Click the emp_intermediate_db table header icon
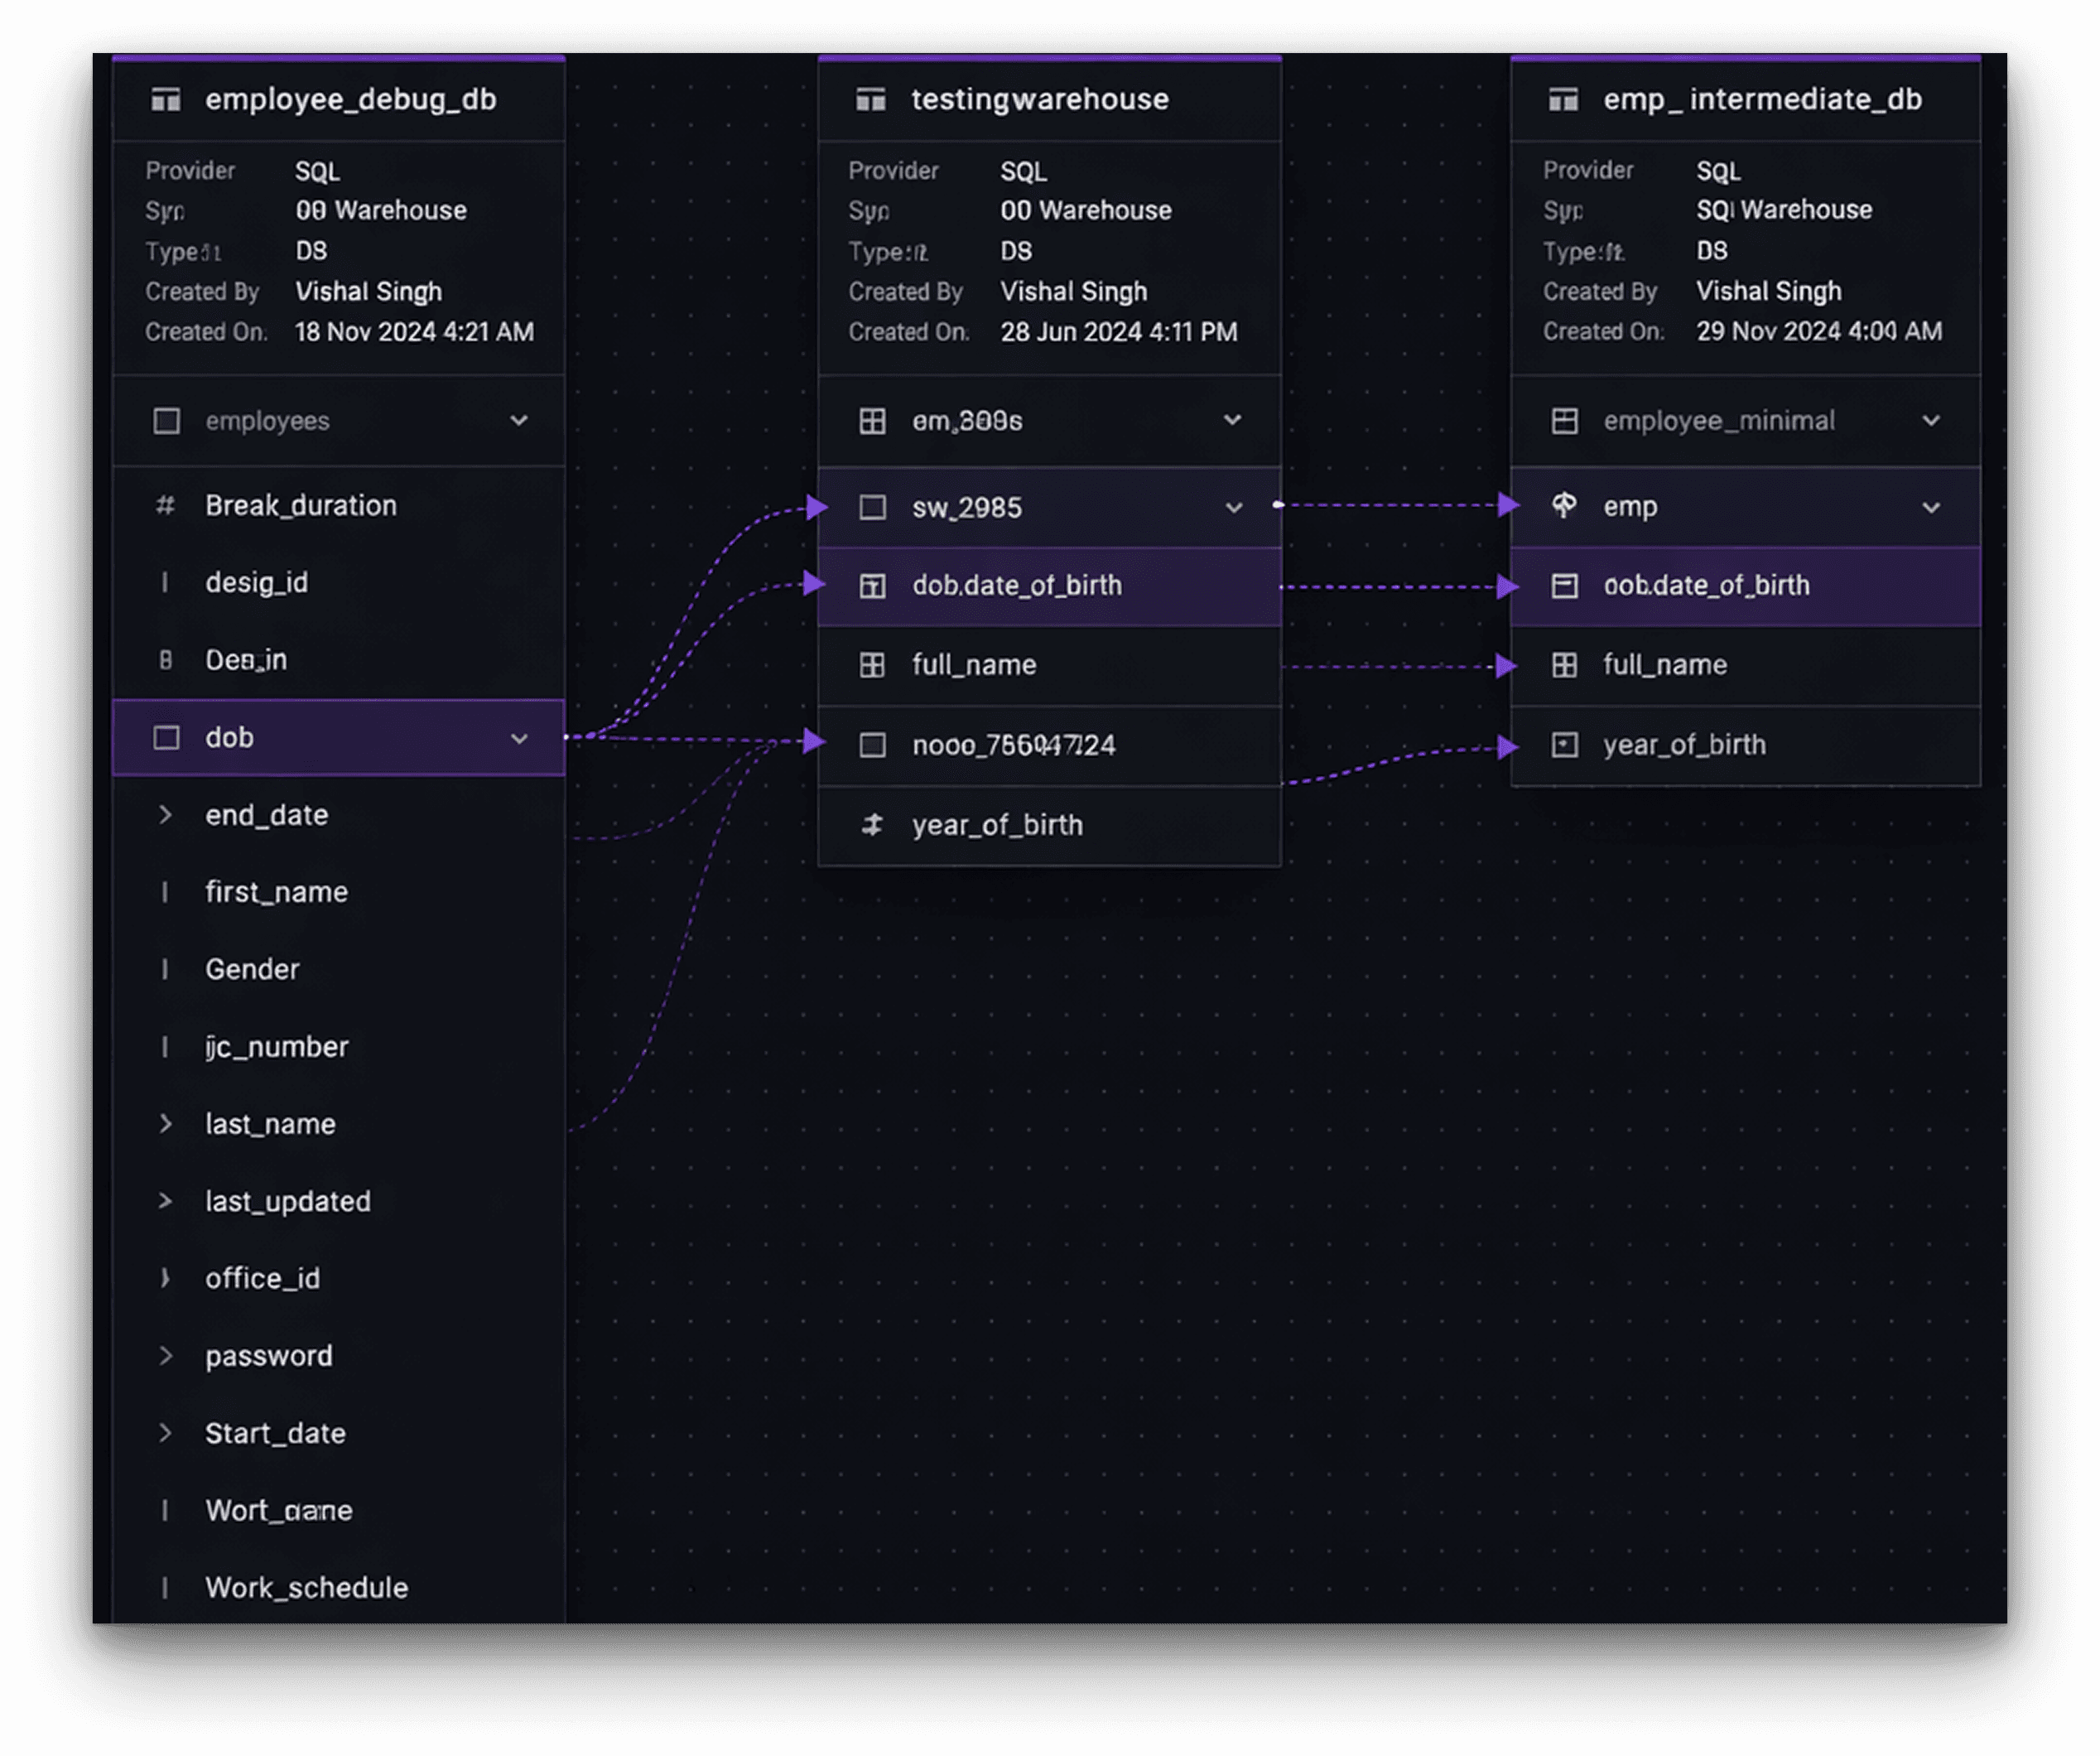The width and height of the screenshot is (2100, 1756). tap(1563, 100)
